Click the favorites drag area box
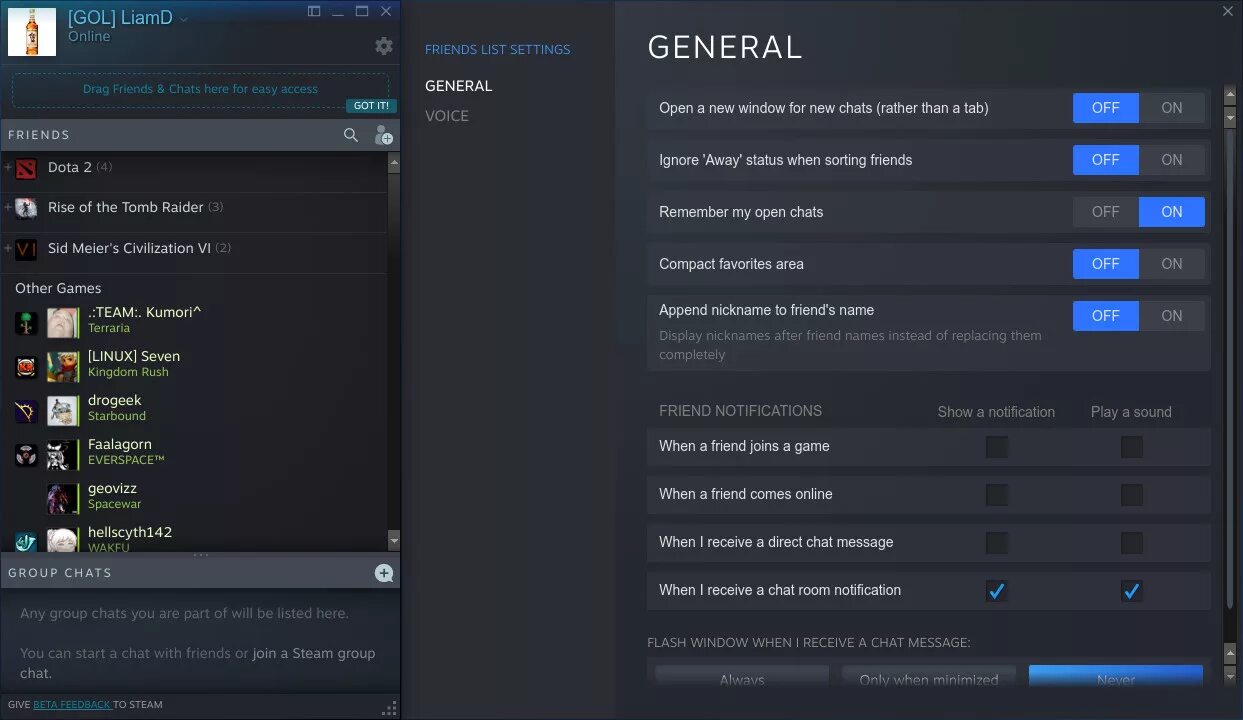This screenshot has width=1243, height=720. (x=200, y=90)
